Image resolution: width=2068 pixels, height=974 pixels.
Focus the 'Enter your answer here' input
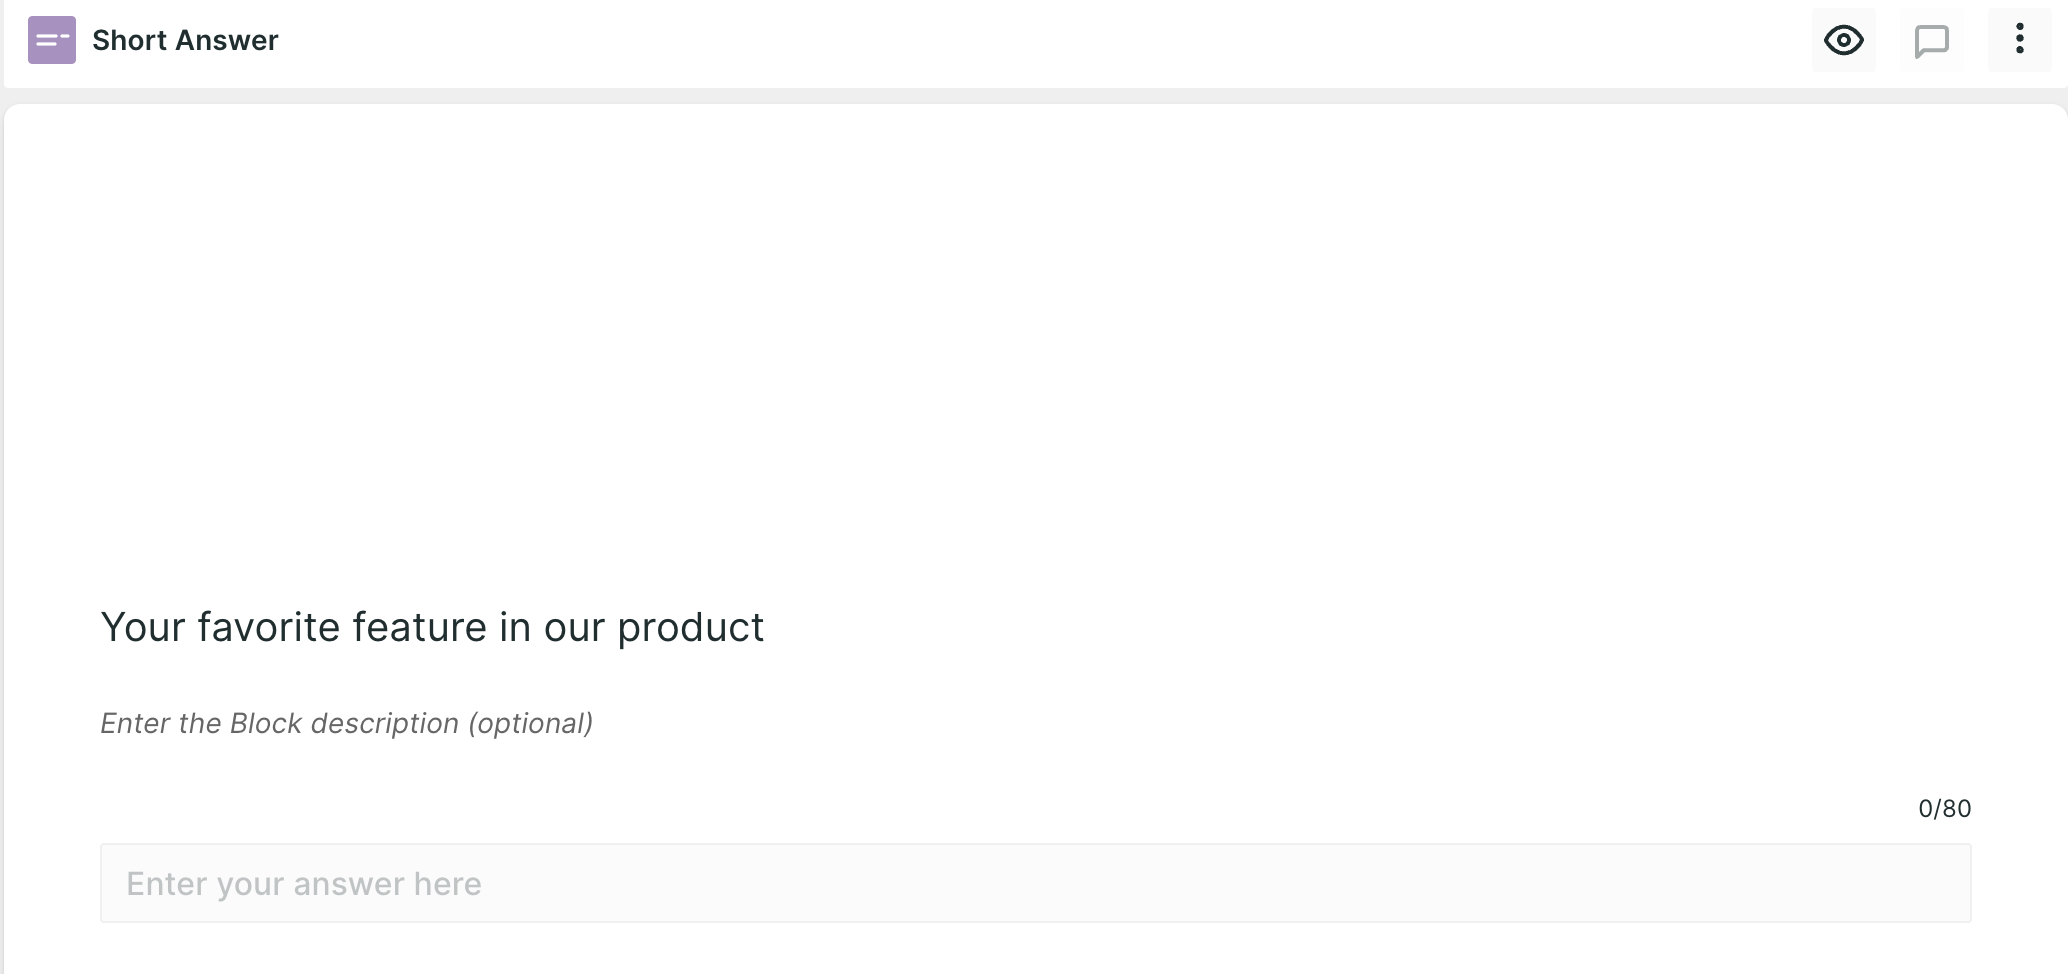coord(1035,883)
